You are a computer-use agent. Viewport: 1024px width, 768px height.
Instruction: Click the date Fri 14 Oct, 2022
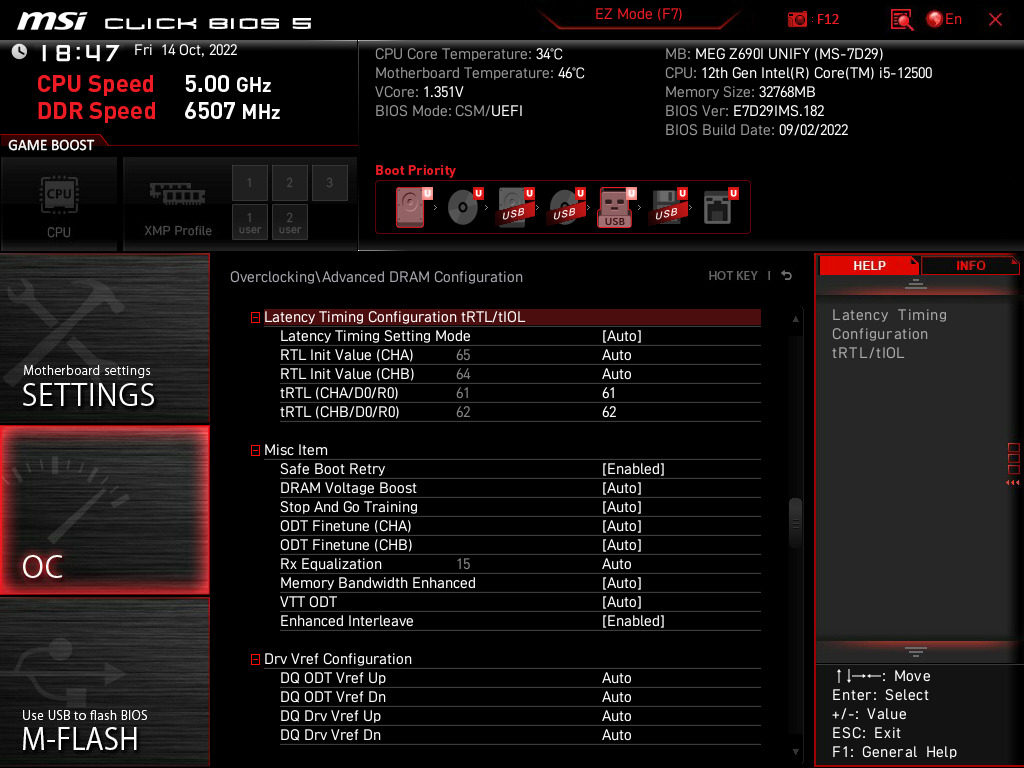[185, 50]
